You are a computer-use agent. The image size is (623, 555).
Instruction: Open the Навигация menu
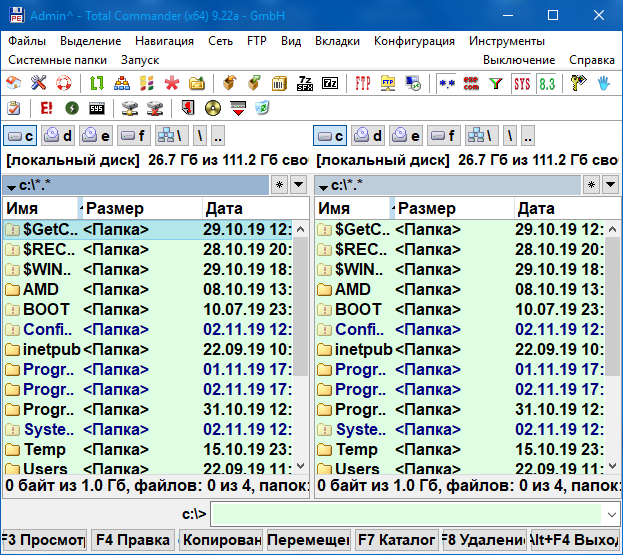(x=165, y=41)
